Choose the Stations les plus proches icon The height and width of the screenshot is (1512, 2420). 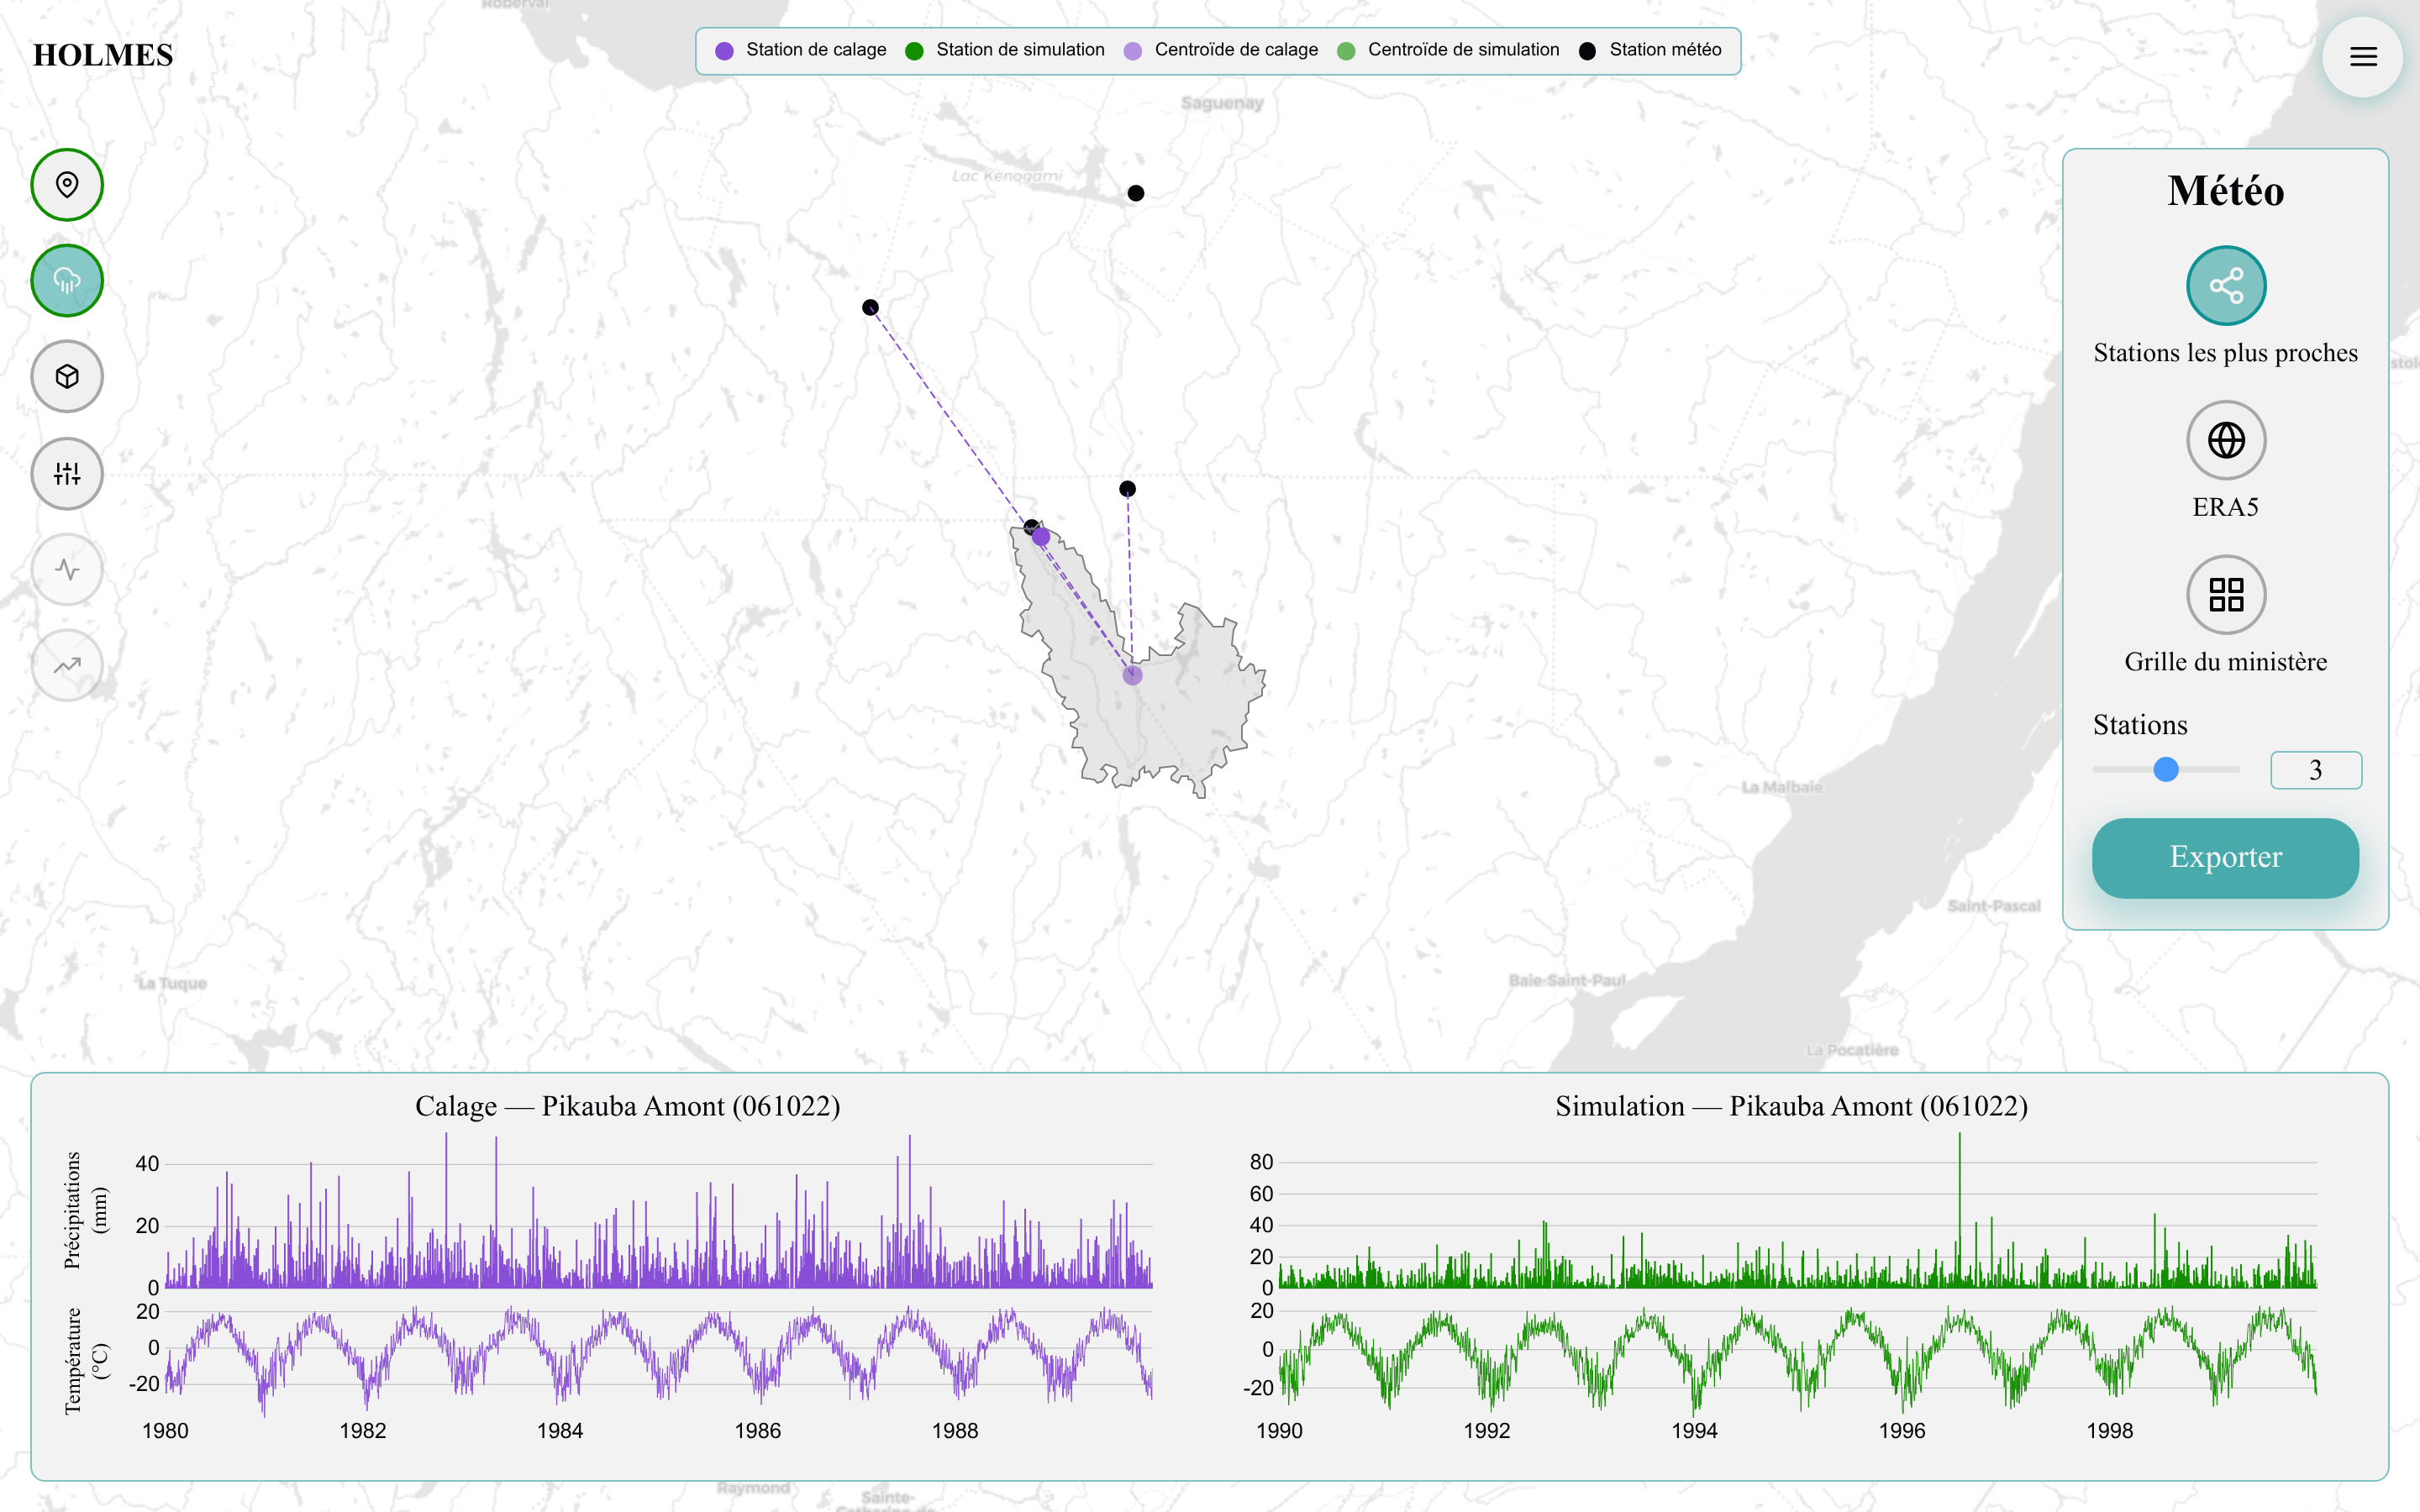[x=2226, y=286]
